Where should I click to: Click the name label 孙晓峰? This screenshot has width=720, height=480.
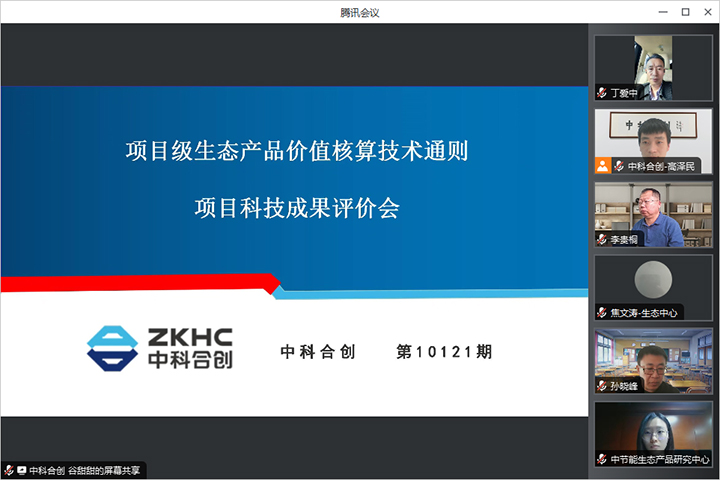tap(624, 386)
